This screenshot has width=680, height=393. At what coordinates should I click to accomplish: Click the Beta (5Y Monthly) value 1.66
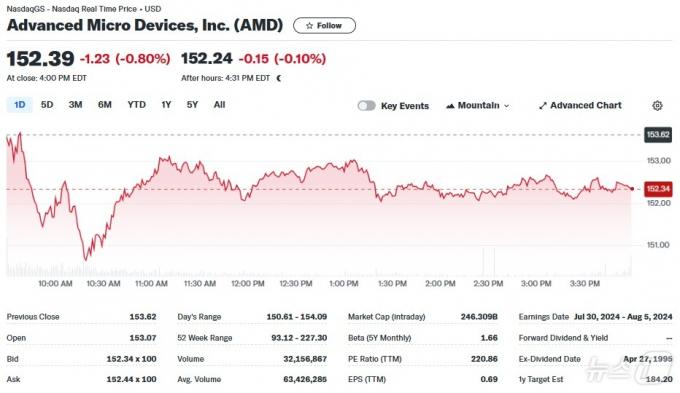(x=489, y=338)
